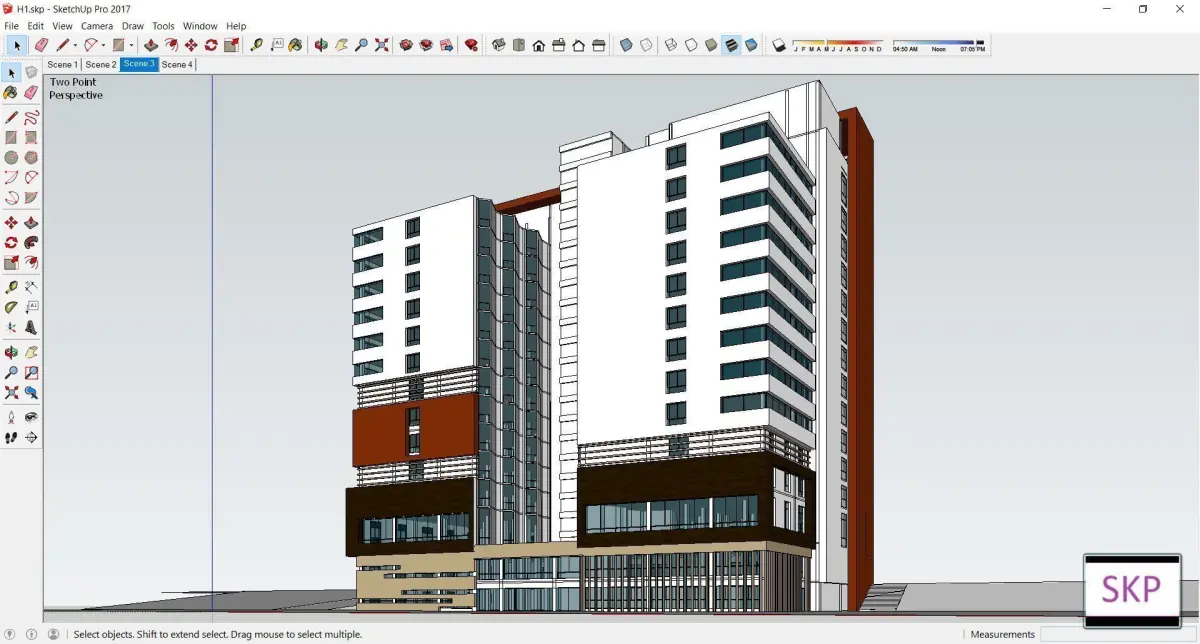1200x644 pixels.
Task: Open the Window menu
Action: pyautogui.click(x=200, y=26)
